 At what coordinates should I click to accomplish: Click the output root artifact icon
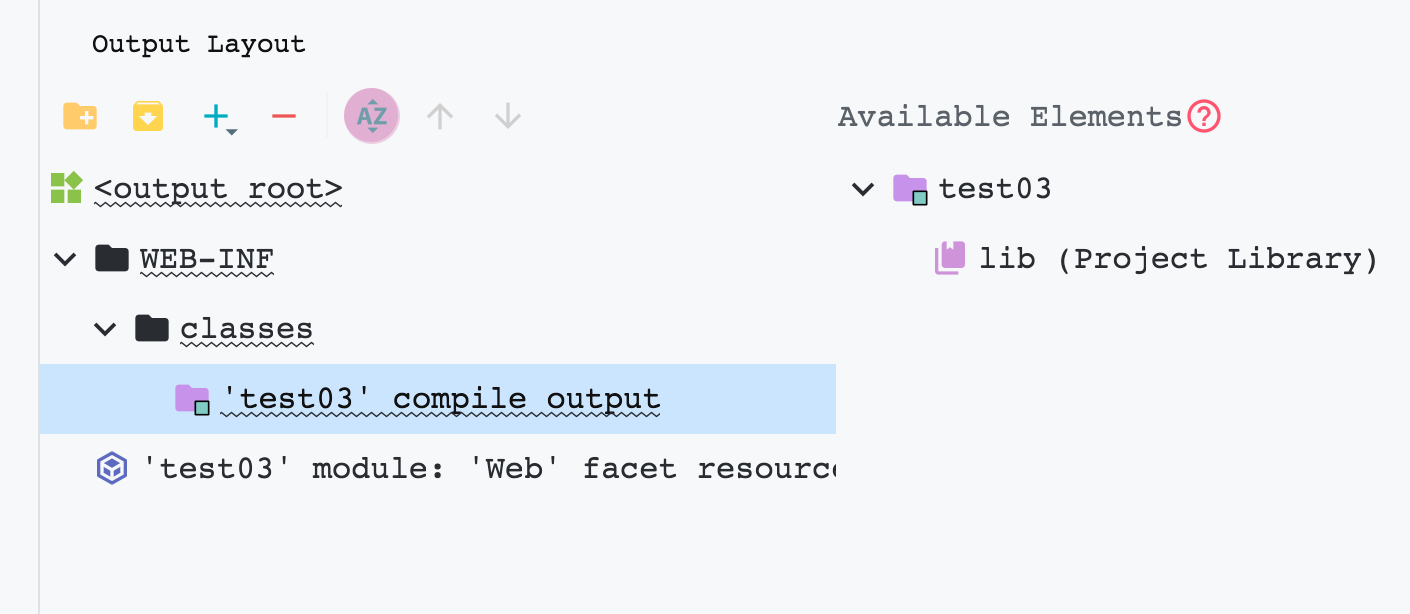pos(66,187)
